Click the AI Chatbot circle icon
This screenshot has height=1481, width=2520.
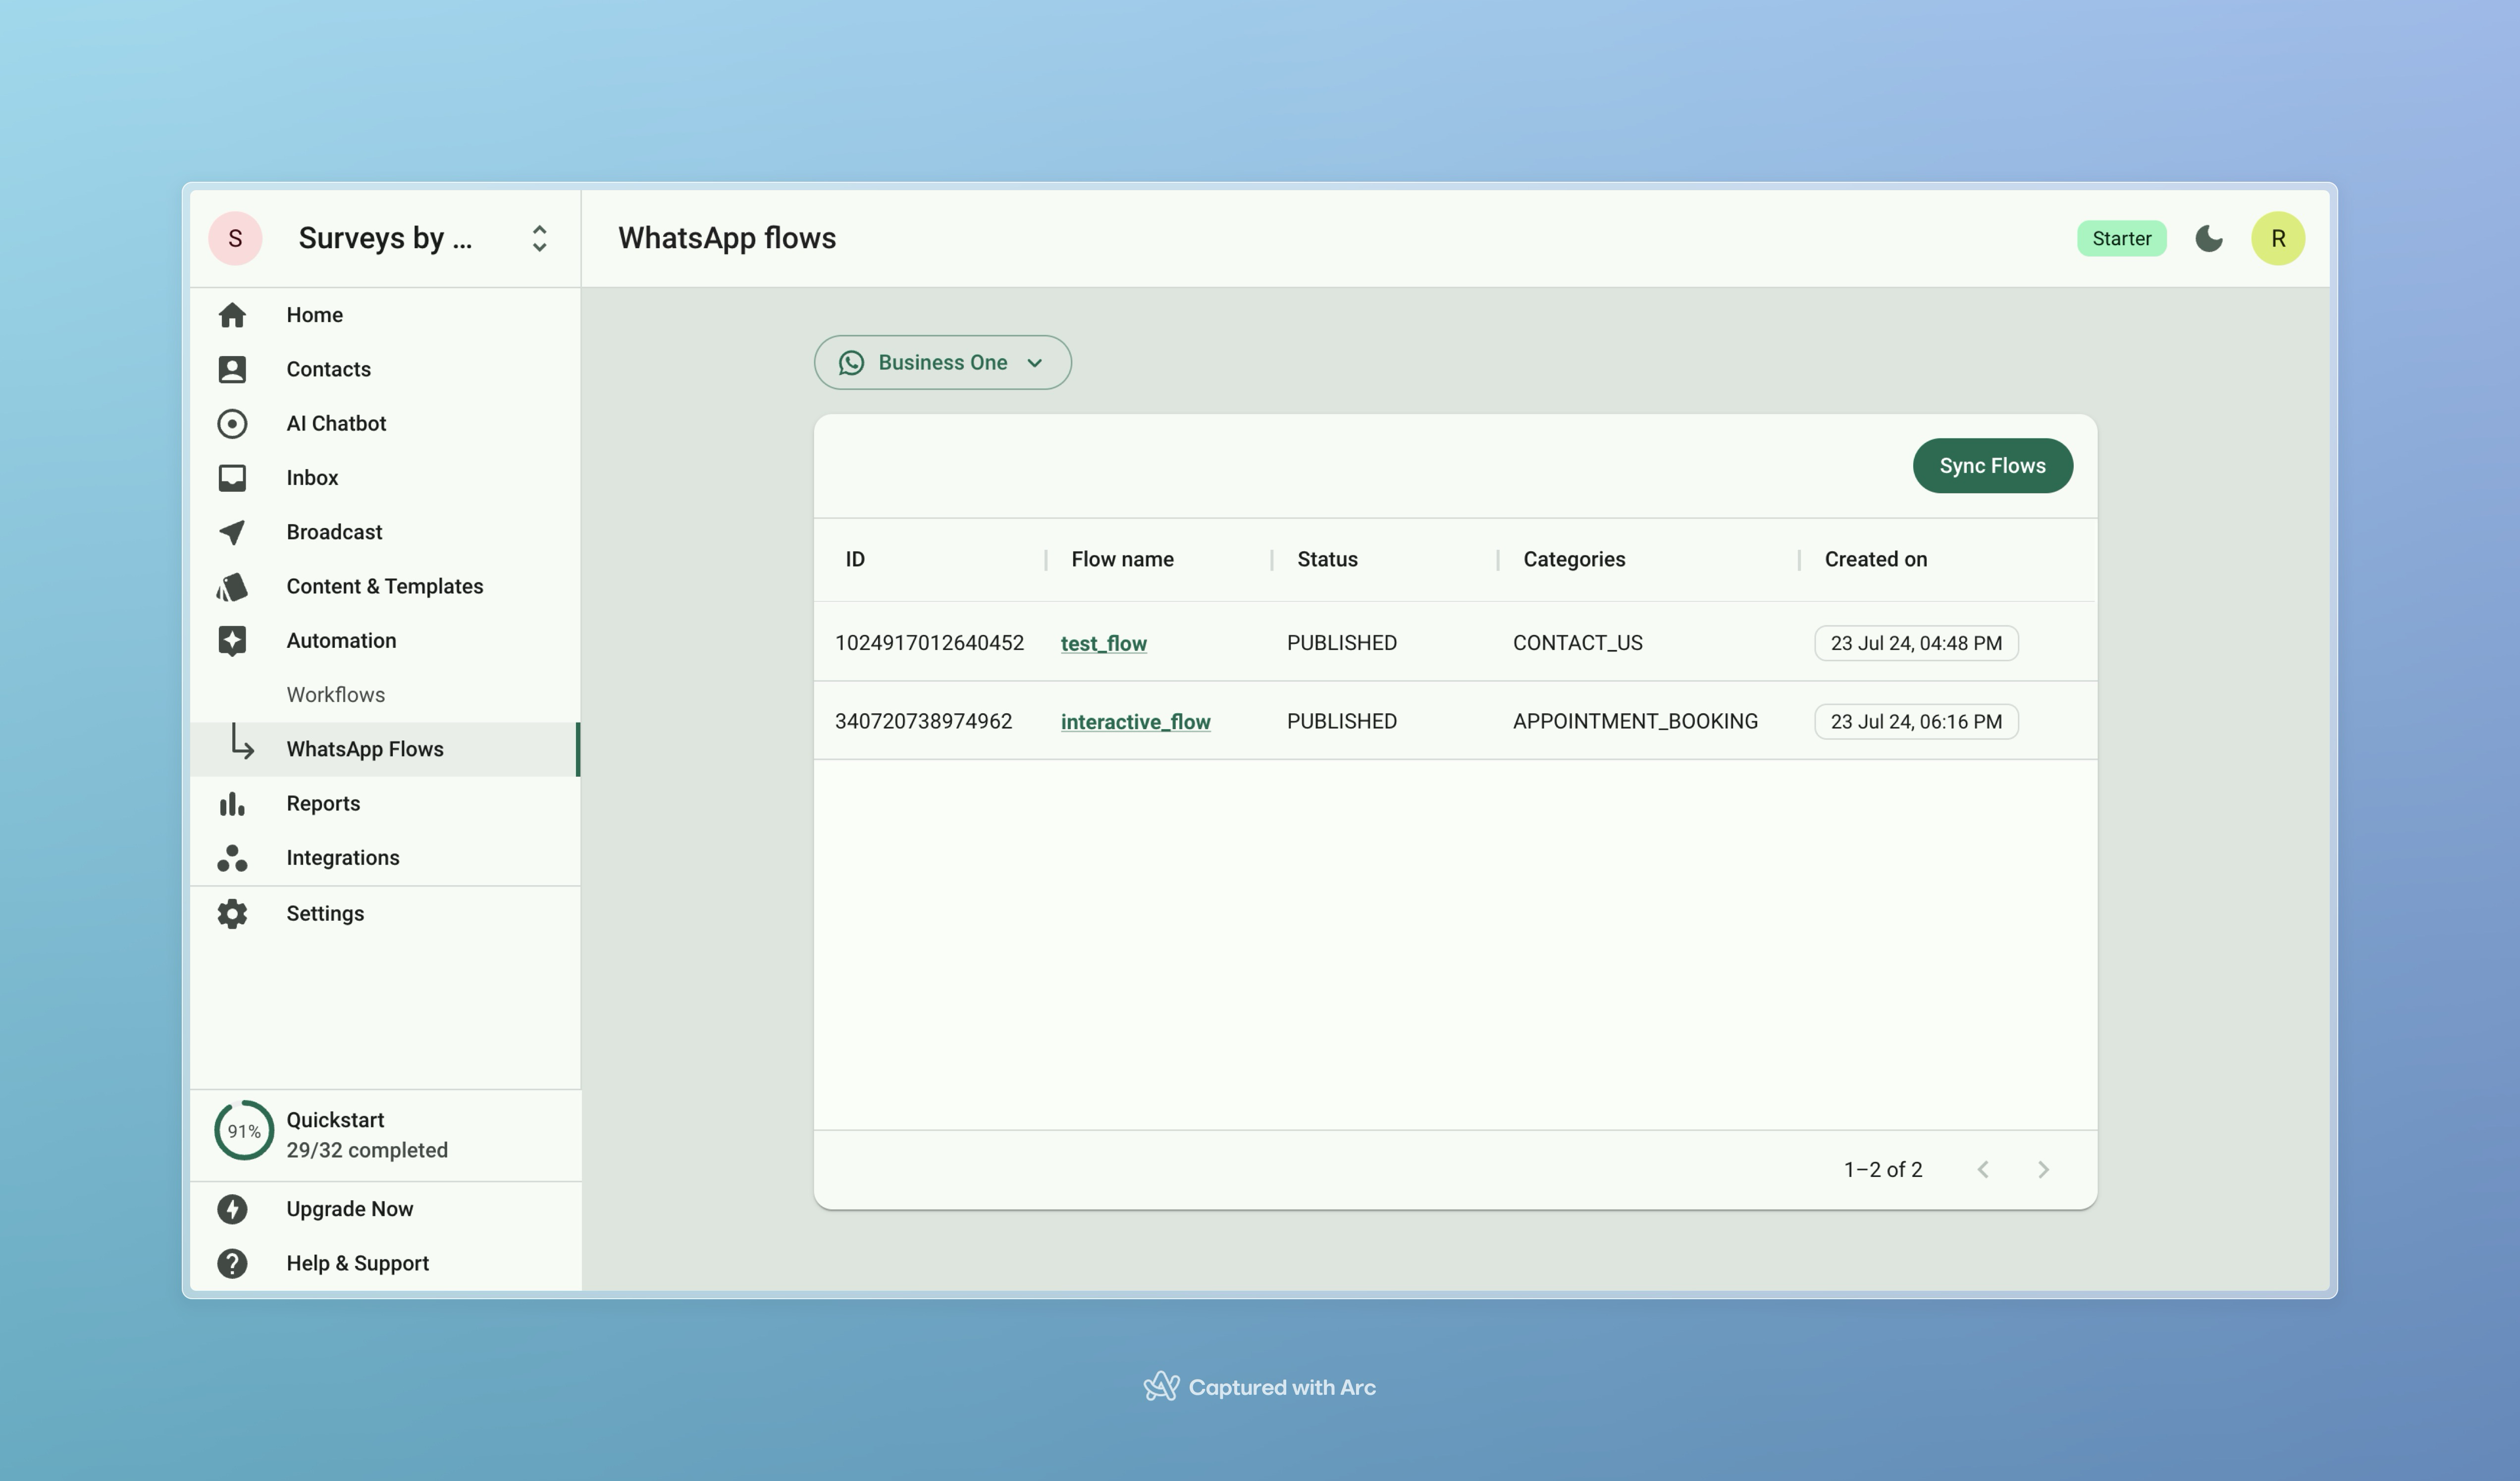[x=232, y=423]
